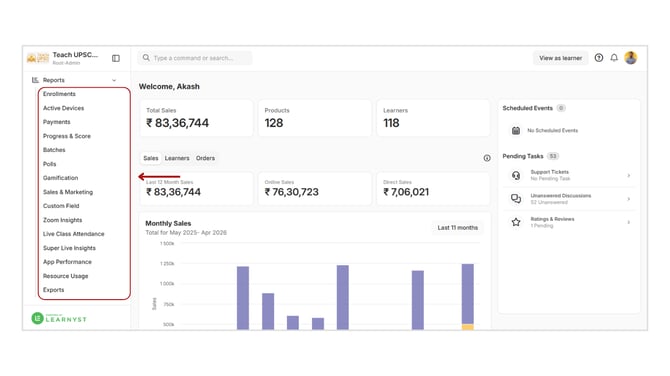Click the sales info circle icon

[x=487, y=158]
